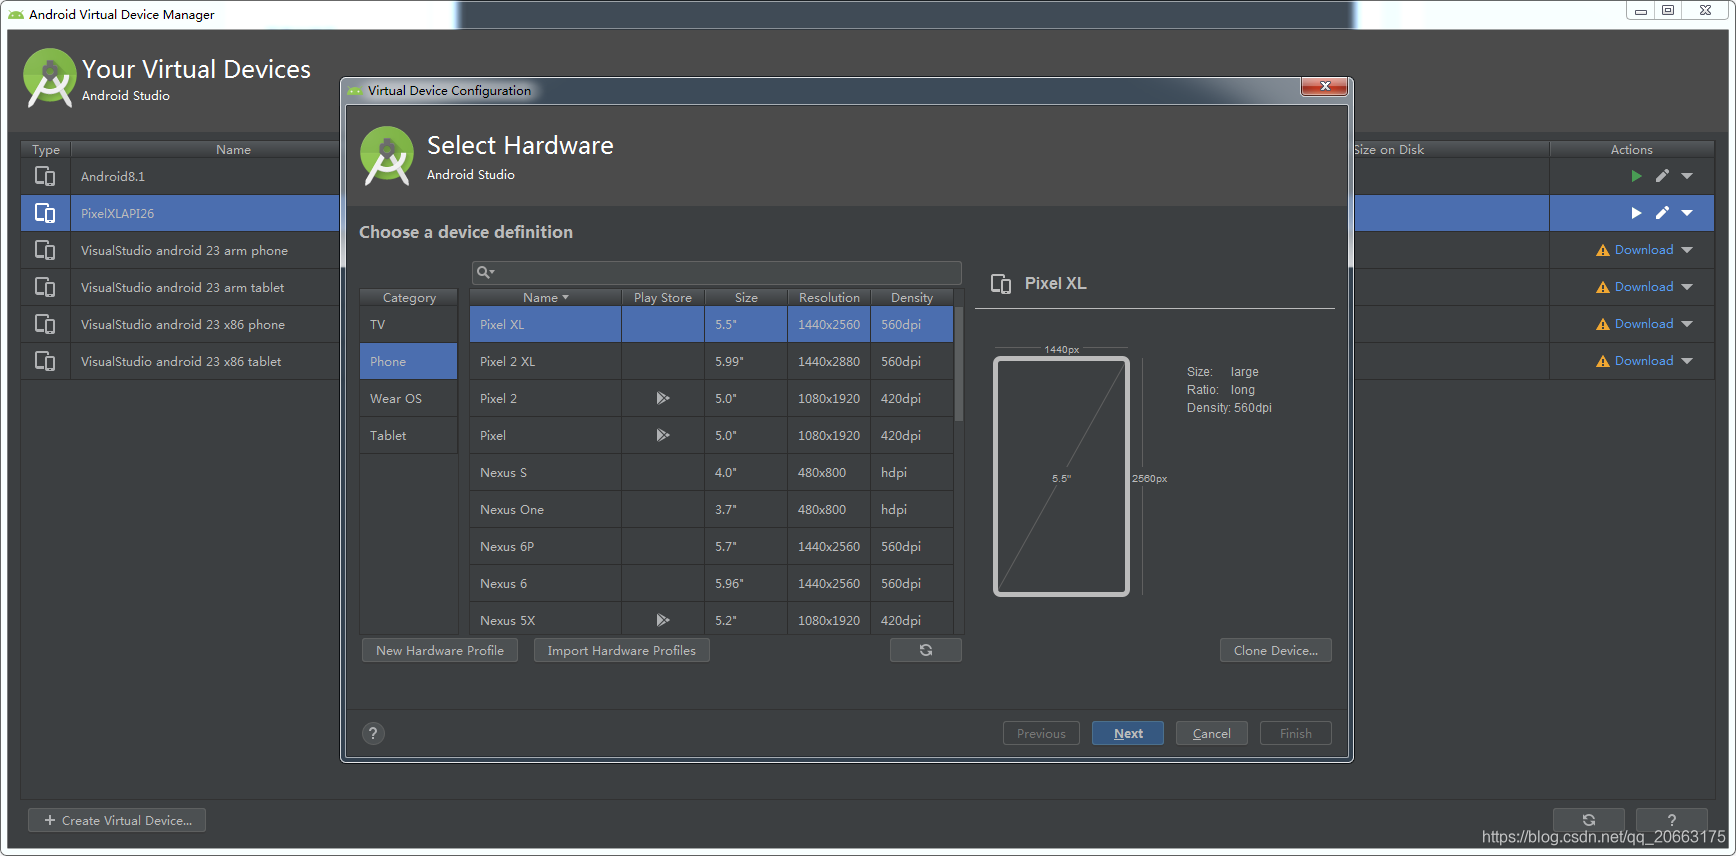This screenshot has height=856, width=1736.
Task: Open Android8.1 actions dropdown arrow
Action: (x=1687, y=176)
